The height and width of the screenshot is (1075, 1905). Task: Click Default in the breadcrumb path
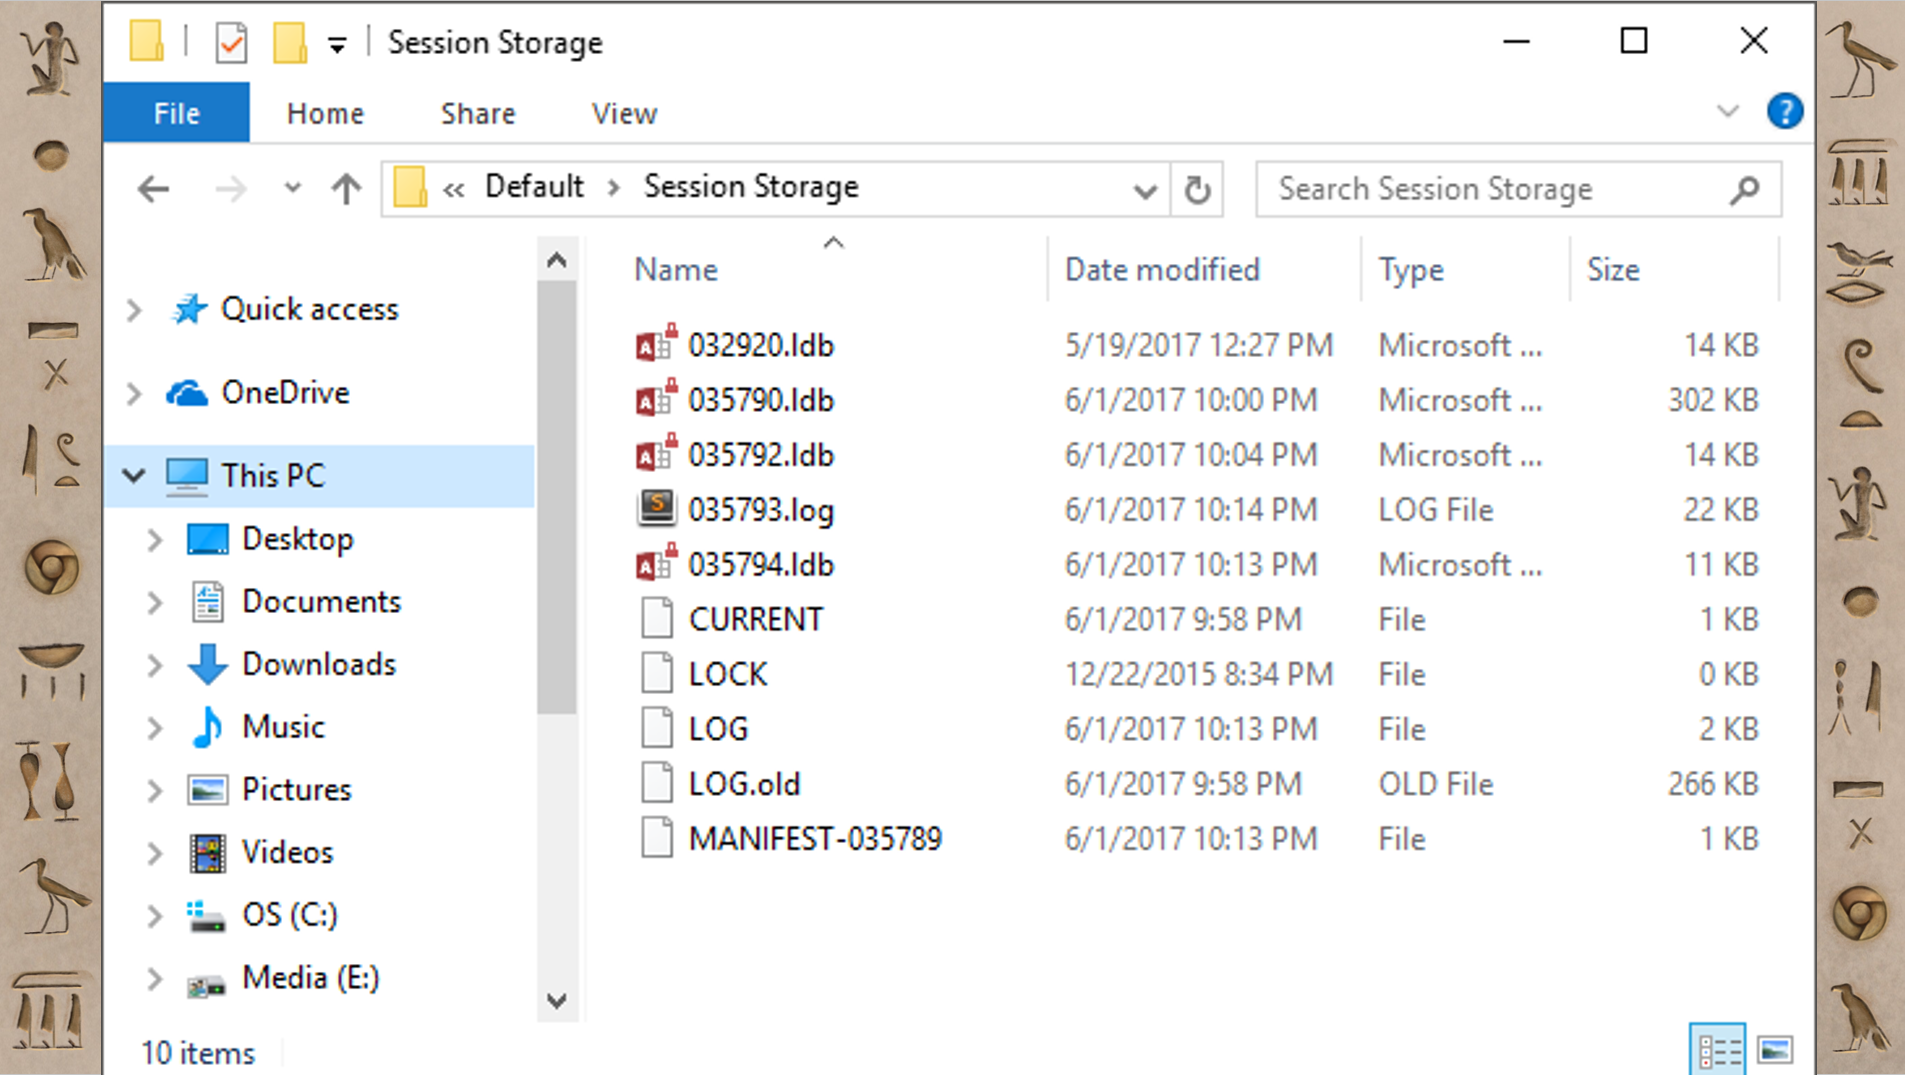click(x=534, y=187)
